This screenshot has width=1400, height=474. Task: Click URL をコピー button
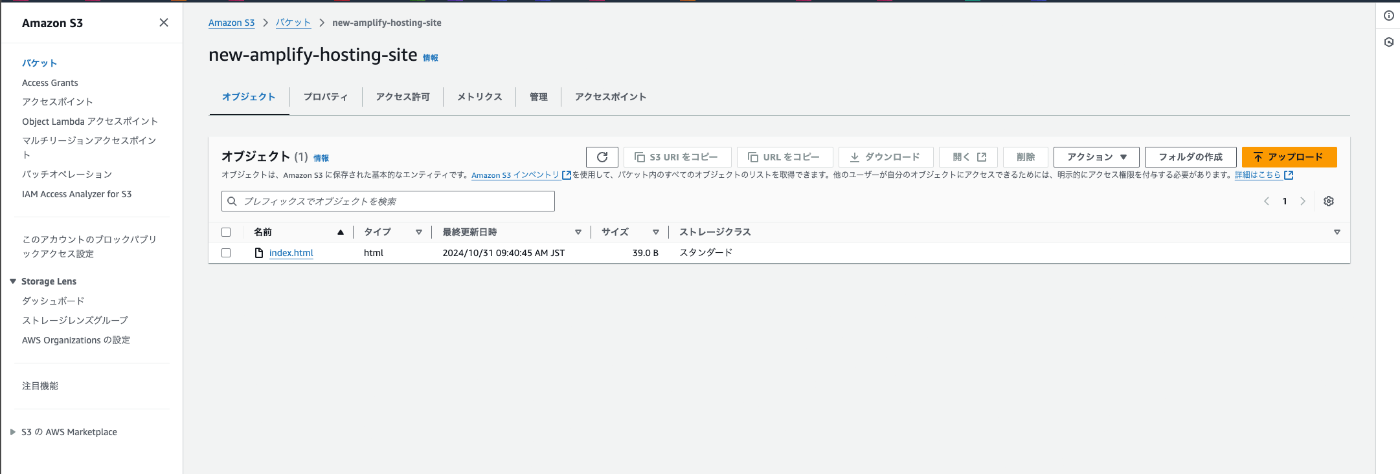pyautogui.click(x=785, y=157)
